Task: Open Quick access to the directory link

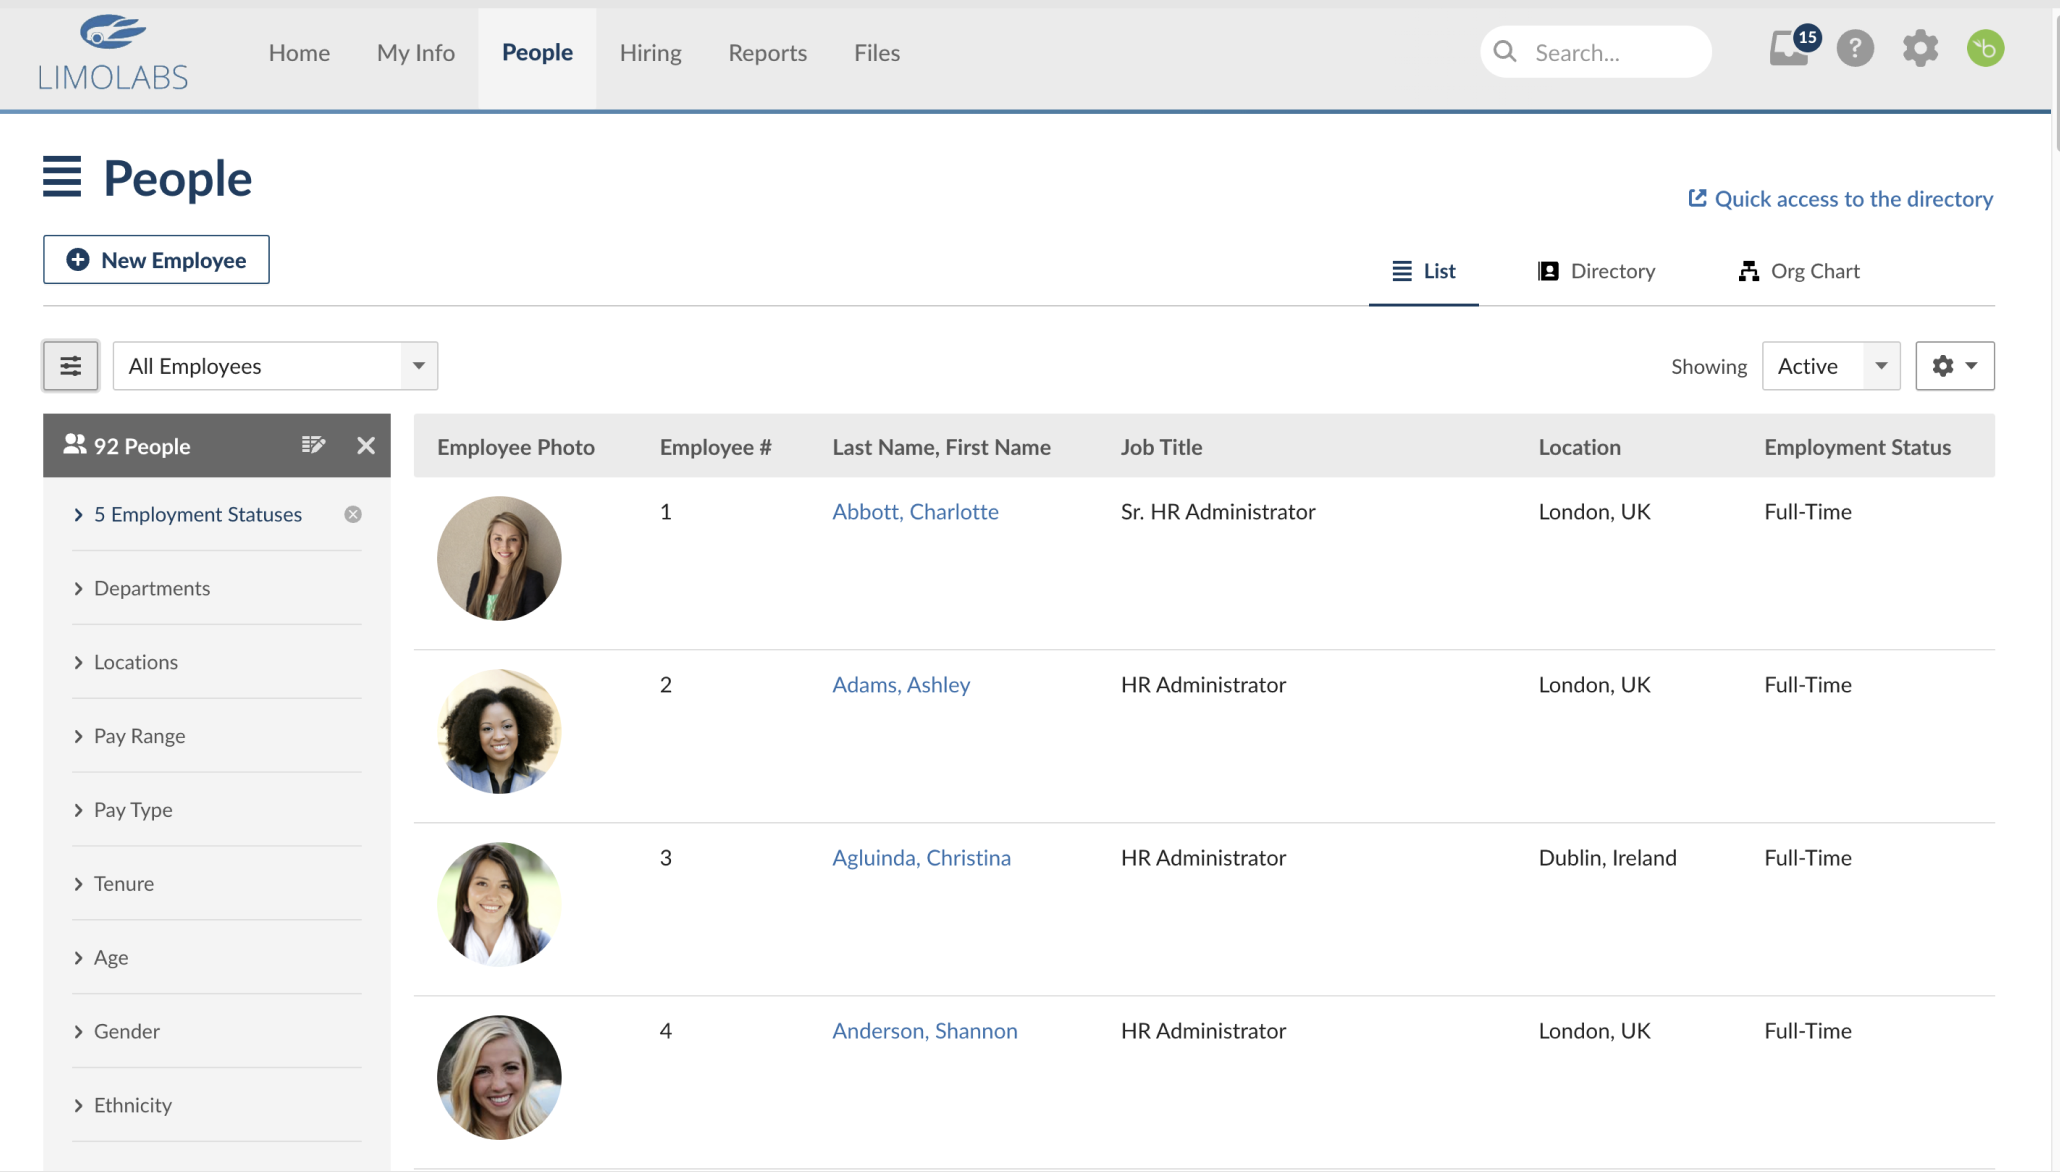Action: pos(1840,199)
